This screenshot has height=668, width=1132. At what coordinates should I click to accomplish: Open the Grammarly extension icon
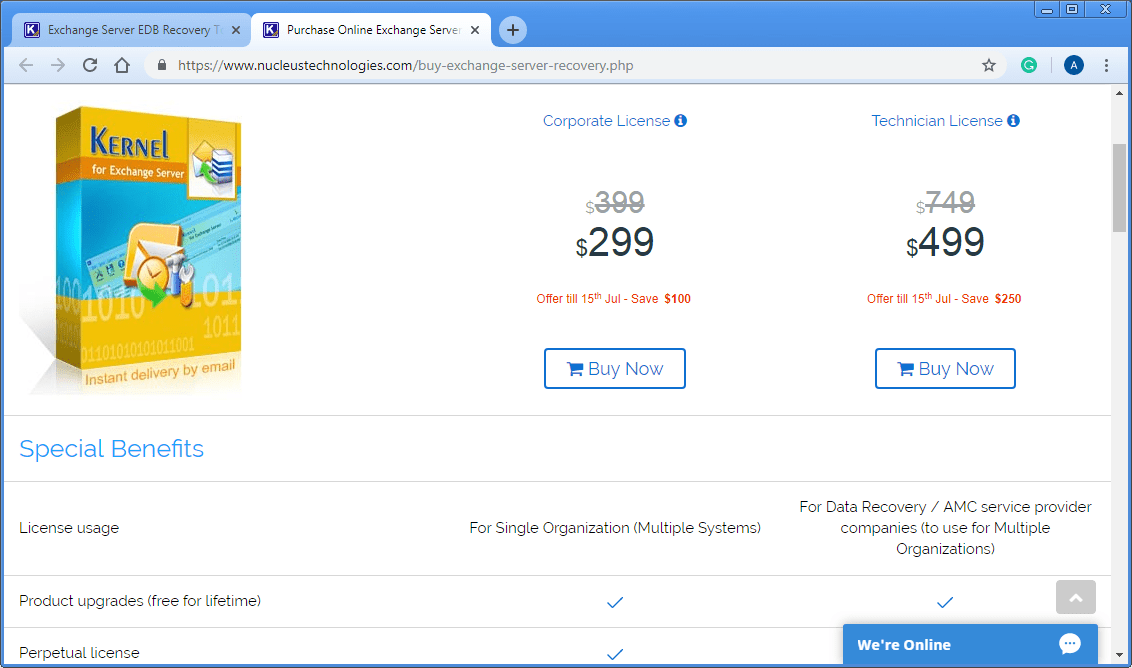[1029, 65]
